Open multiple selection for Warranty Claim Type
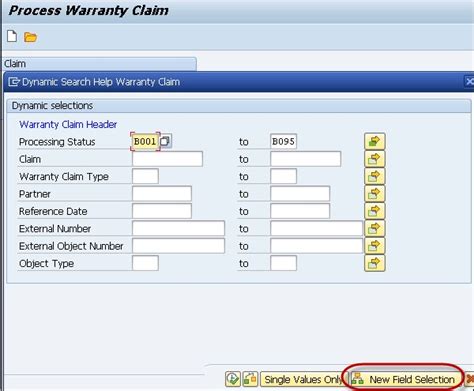The width and height of the screenshot is (474, 391). pos(375,176)
